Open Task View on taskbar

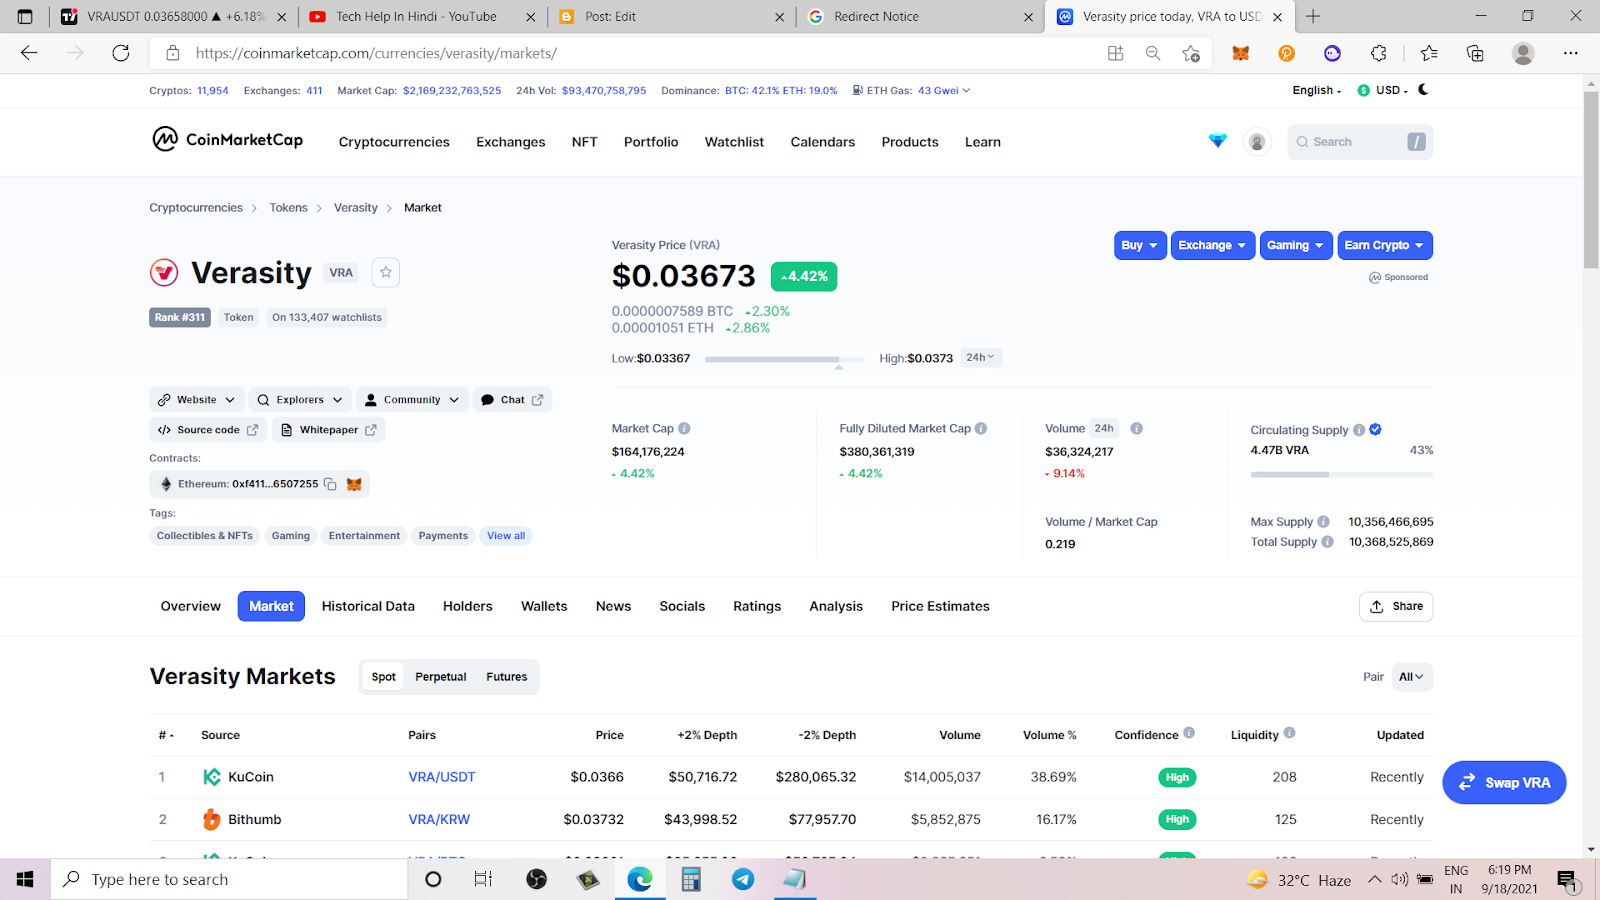(483, 879)
